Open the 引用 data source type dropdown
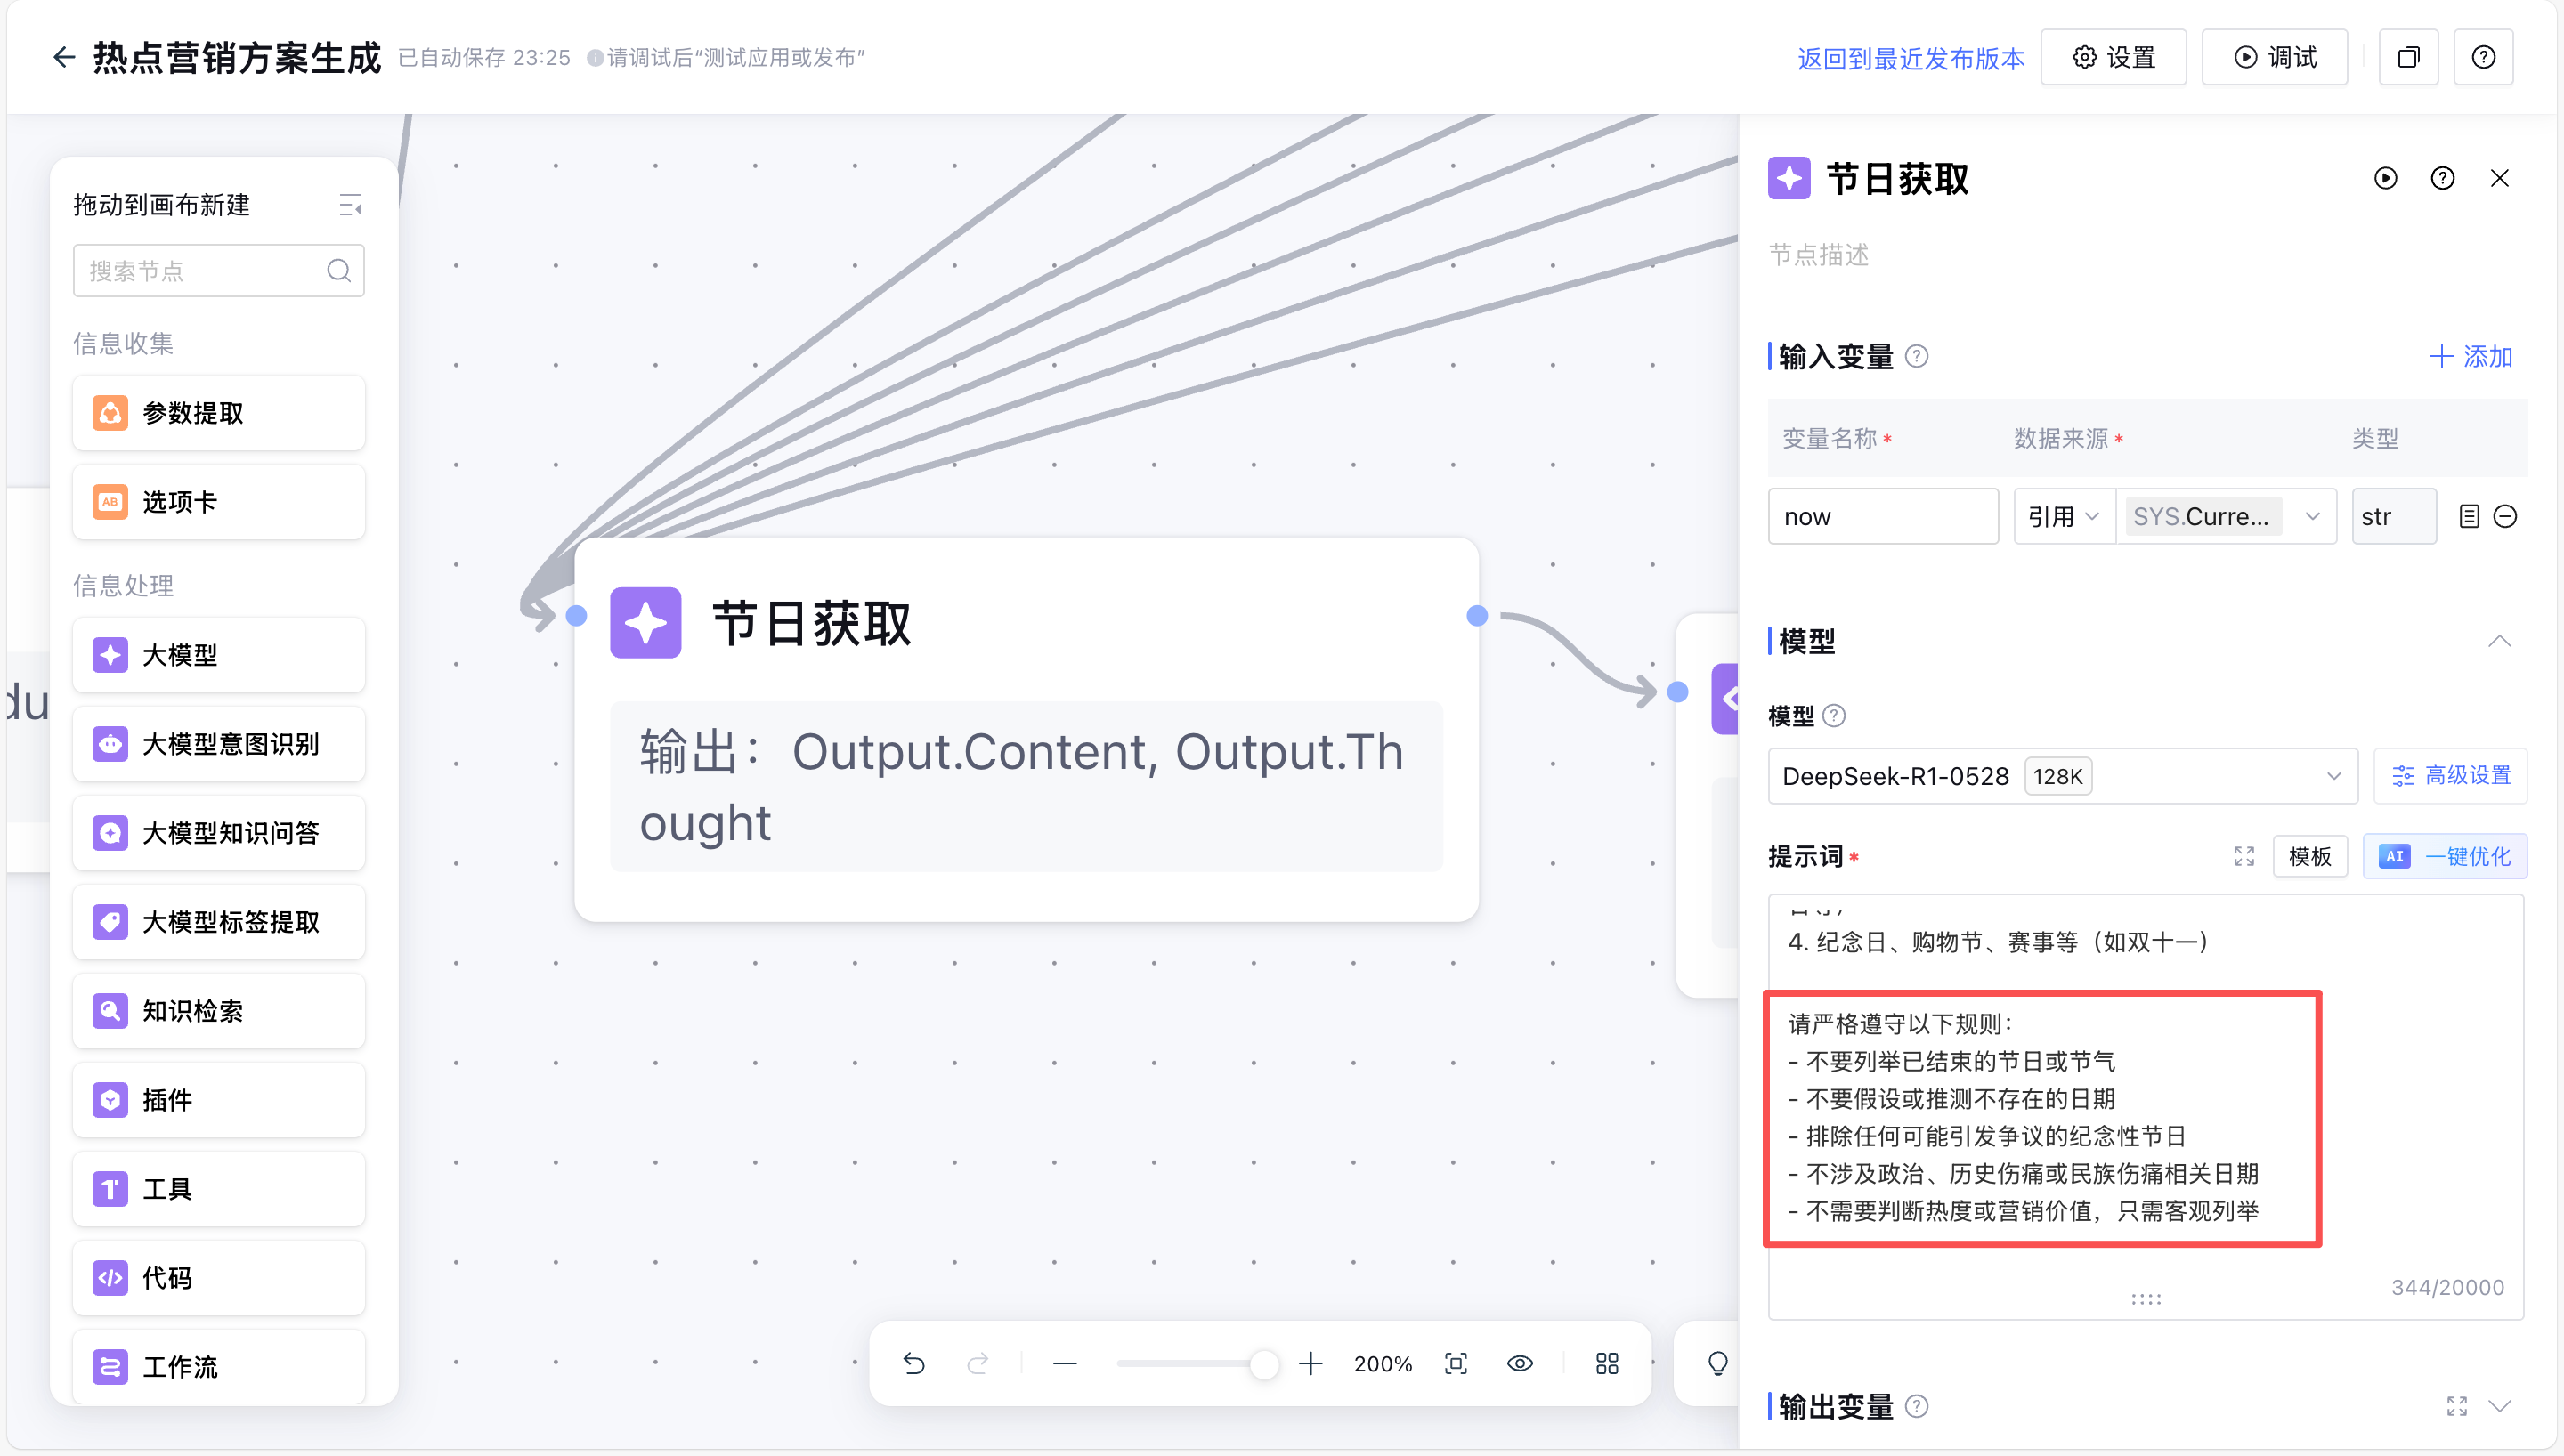The image size is (2564, 1456). (2064, 516)
